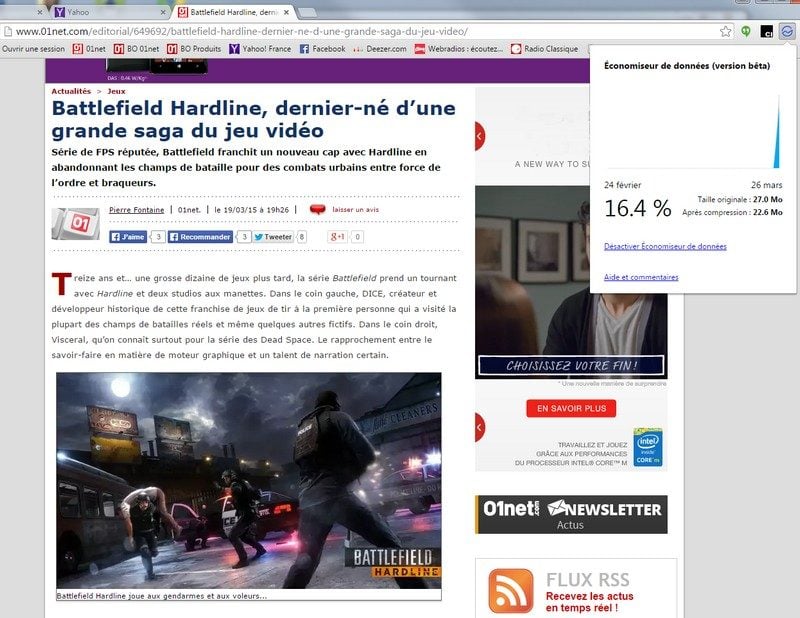The image size is (800, 618).
Task: Click the Aide et commentaires link
Action: pyautogui.click(x=641, y=277)
